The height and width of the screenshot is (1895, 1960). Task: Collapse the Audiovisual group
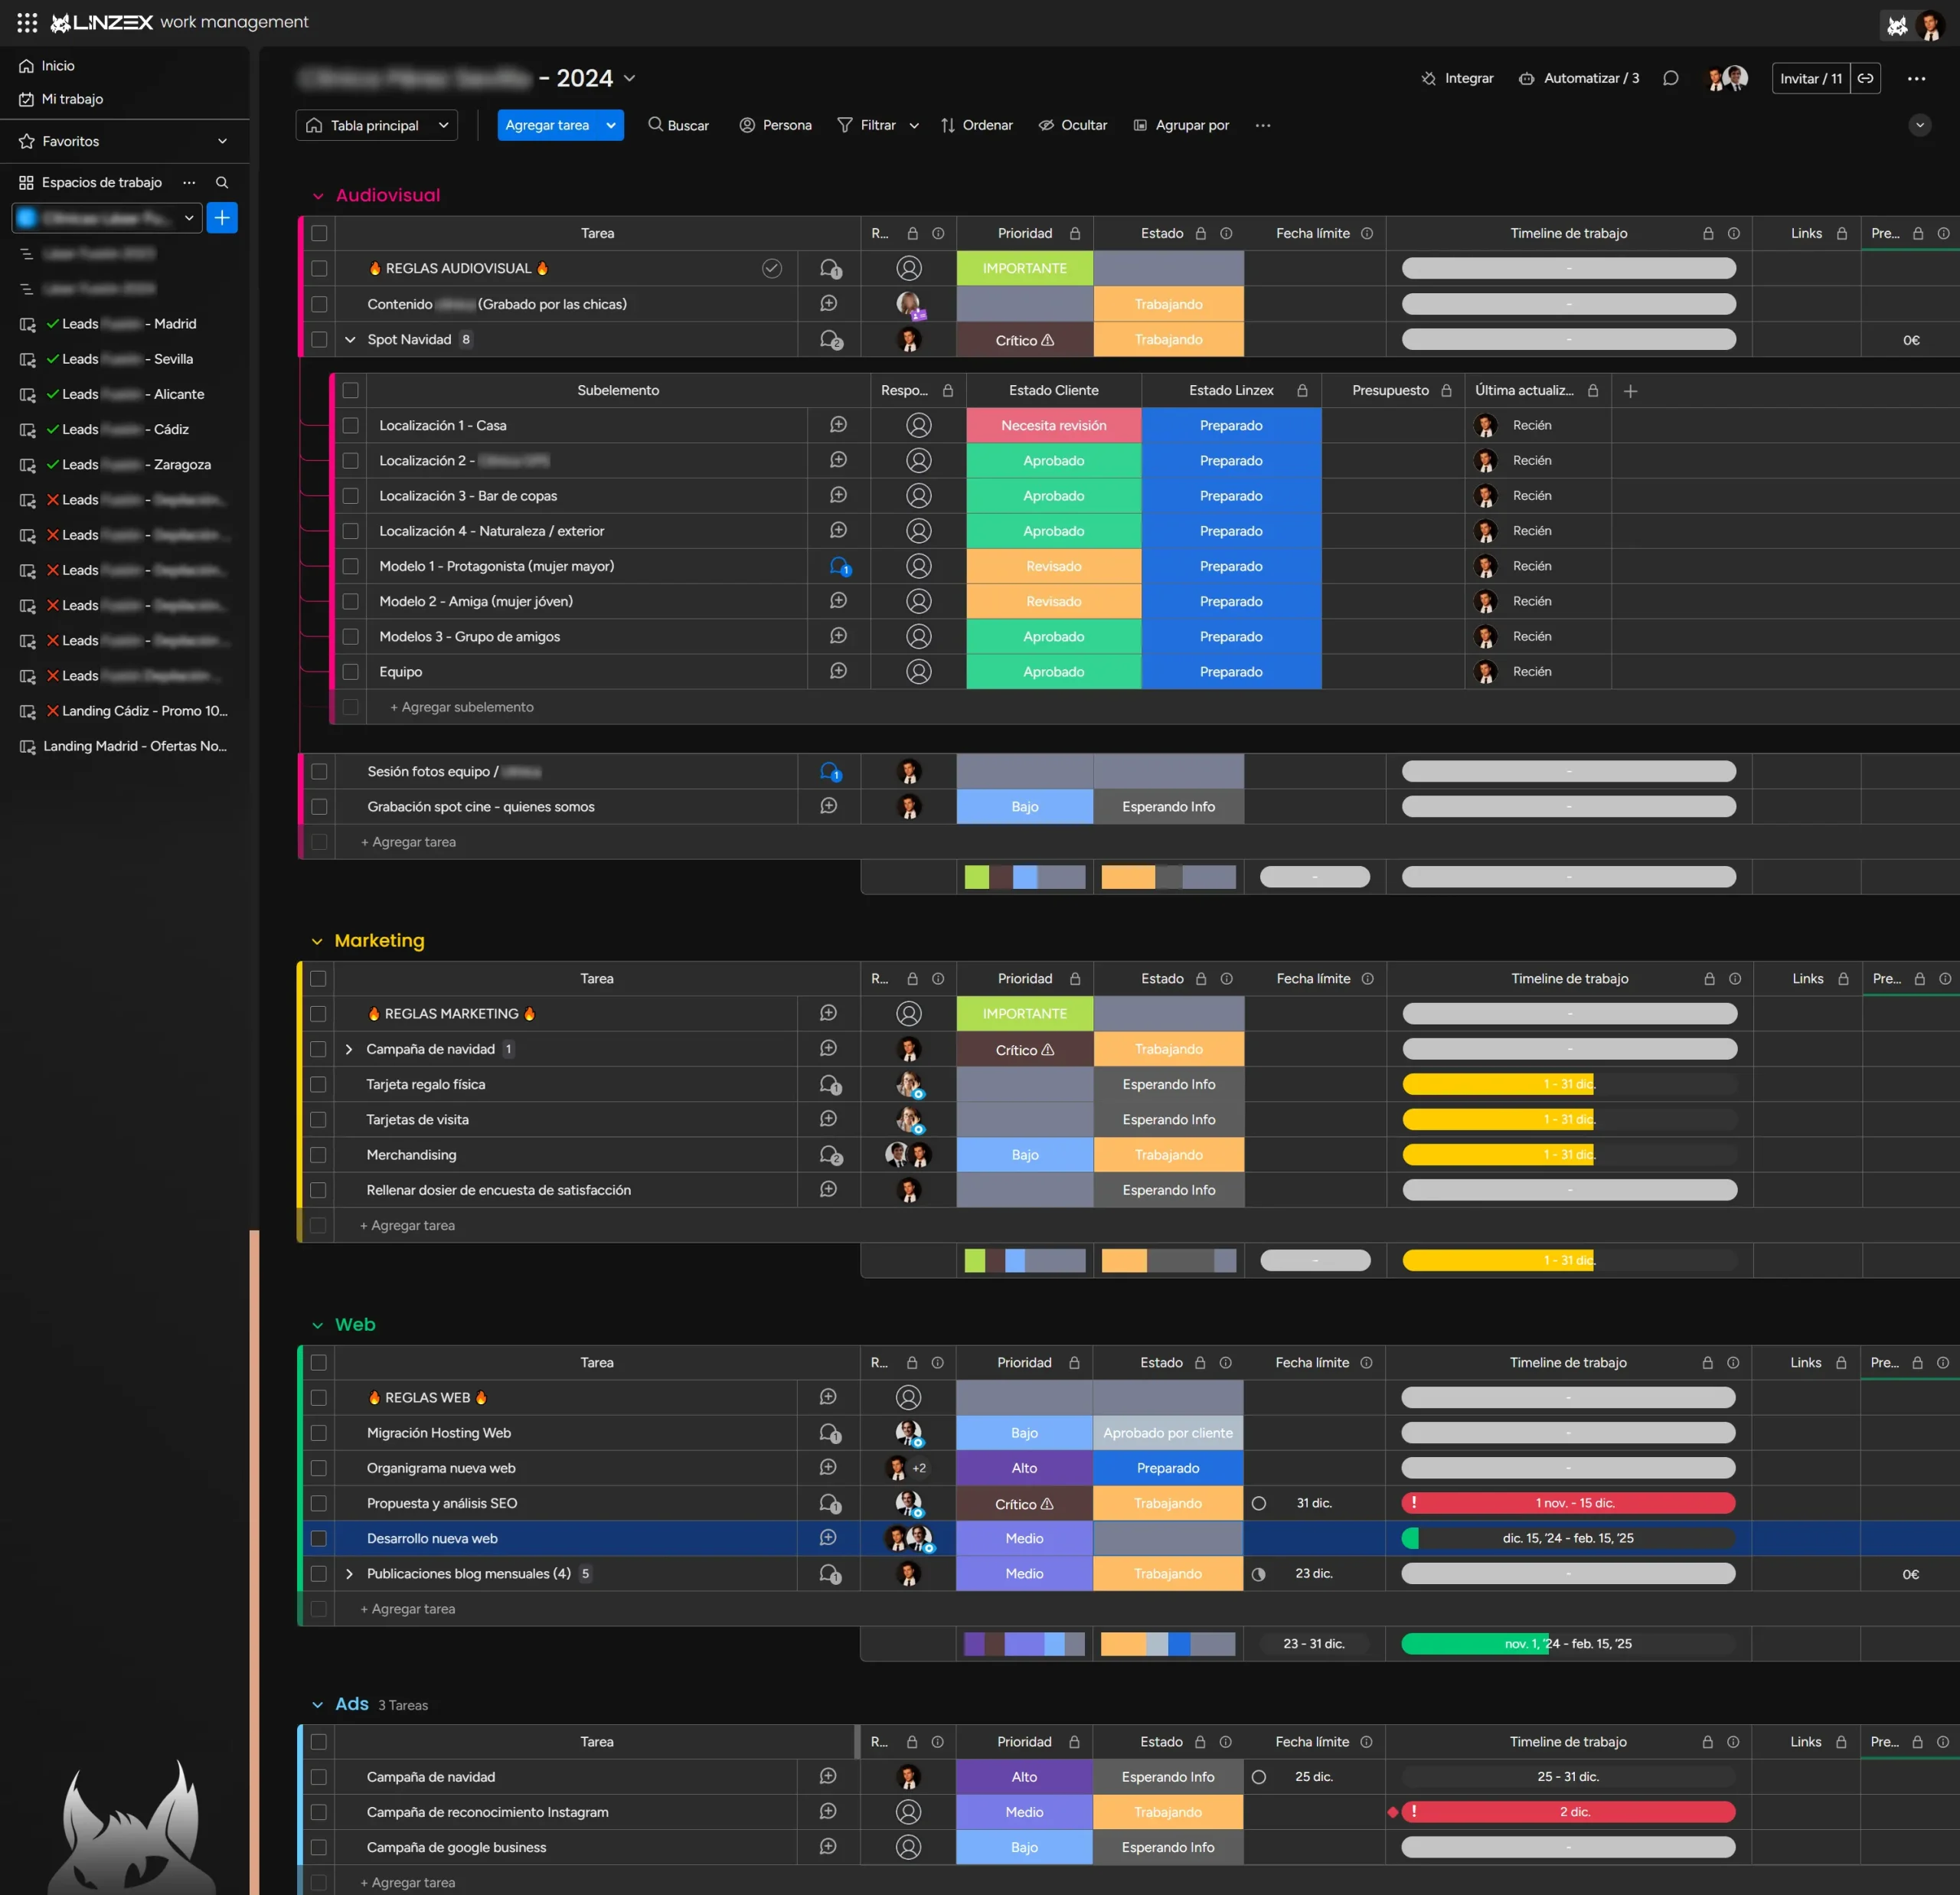318,196
